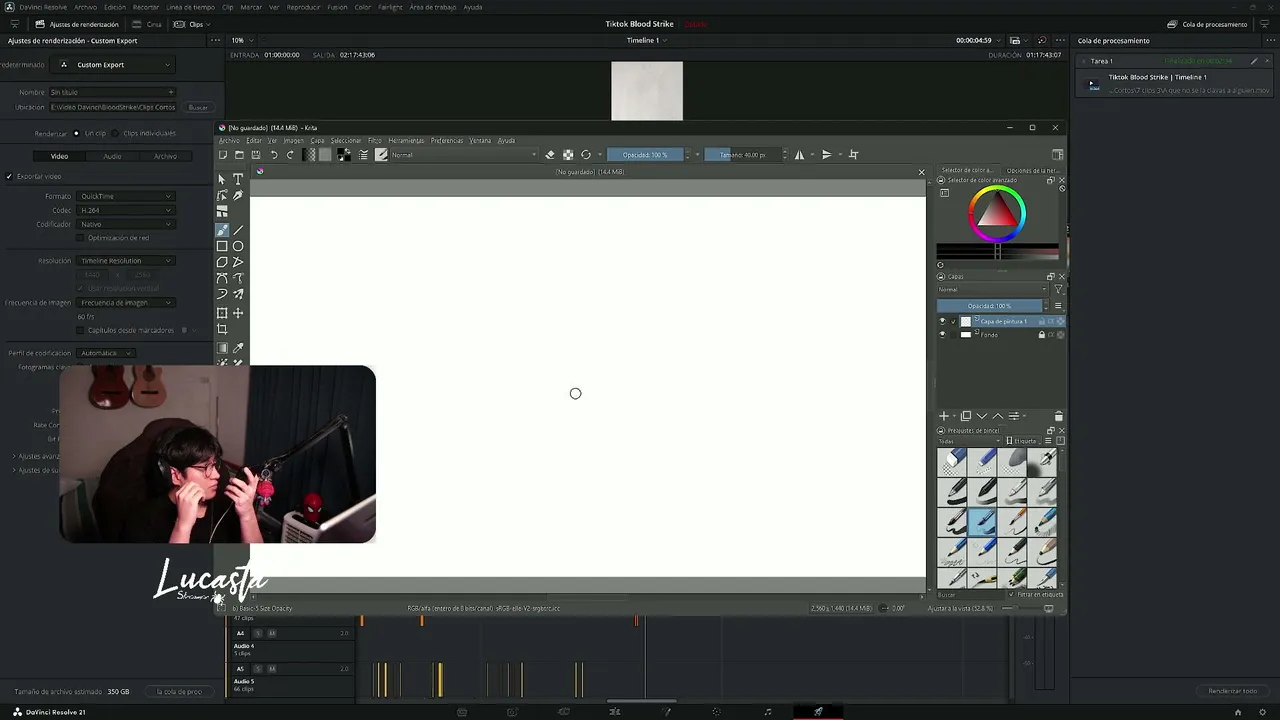Adjust the Krita brush Opacidad slider
The image size is (1280, 720).
coord(645,155)
